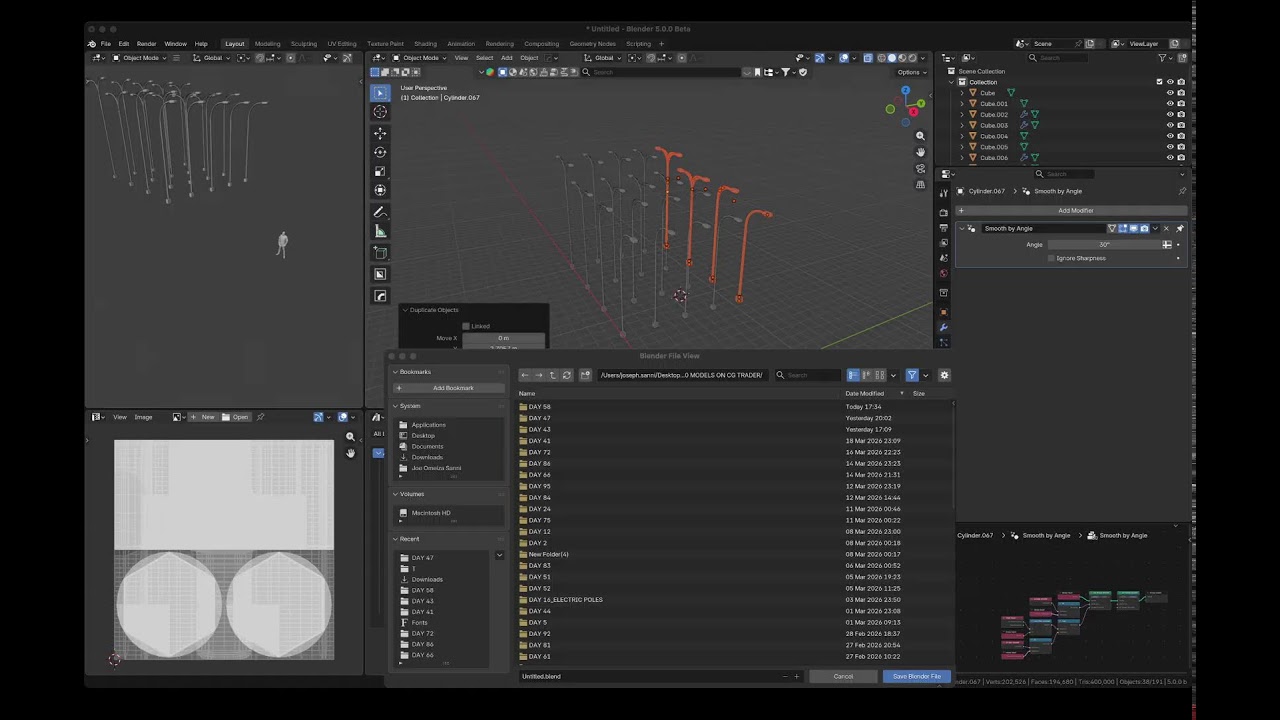This screenshot has height=720, width=1280.
Task: Select the Annotate tool
Action: (x=380, y=212)
